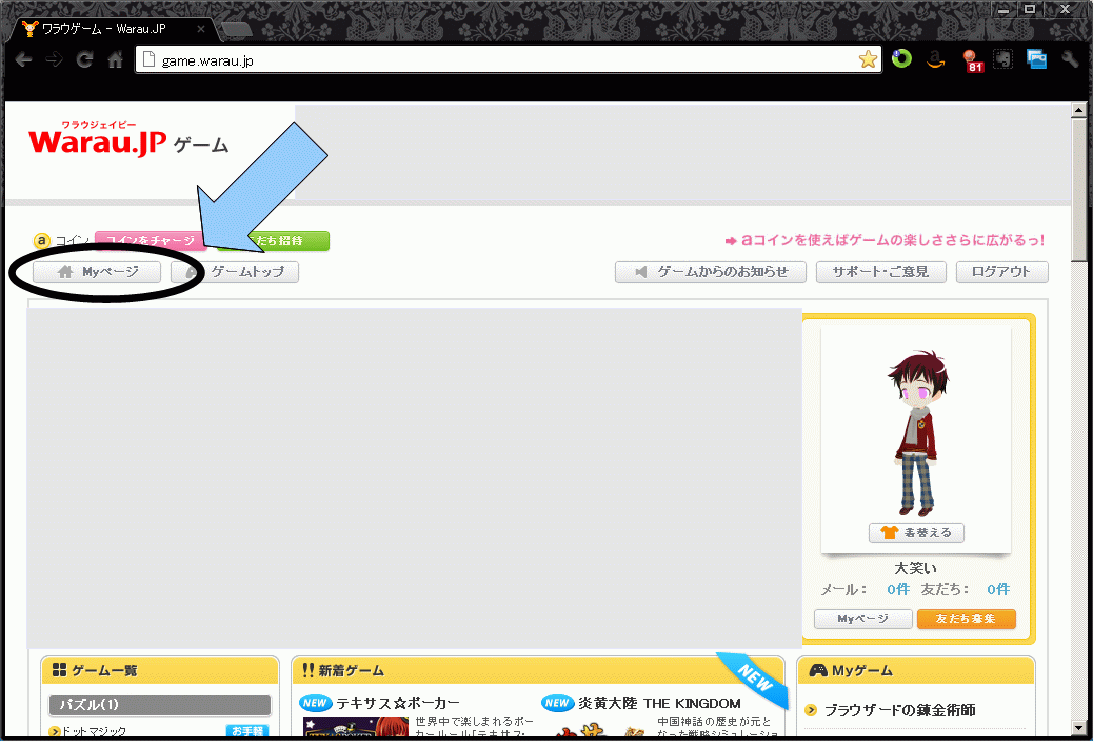Viewport: 1094px width, 742px height.
Task: Click the address bar showing game.warau.jp
Action: [508, 61]
